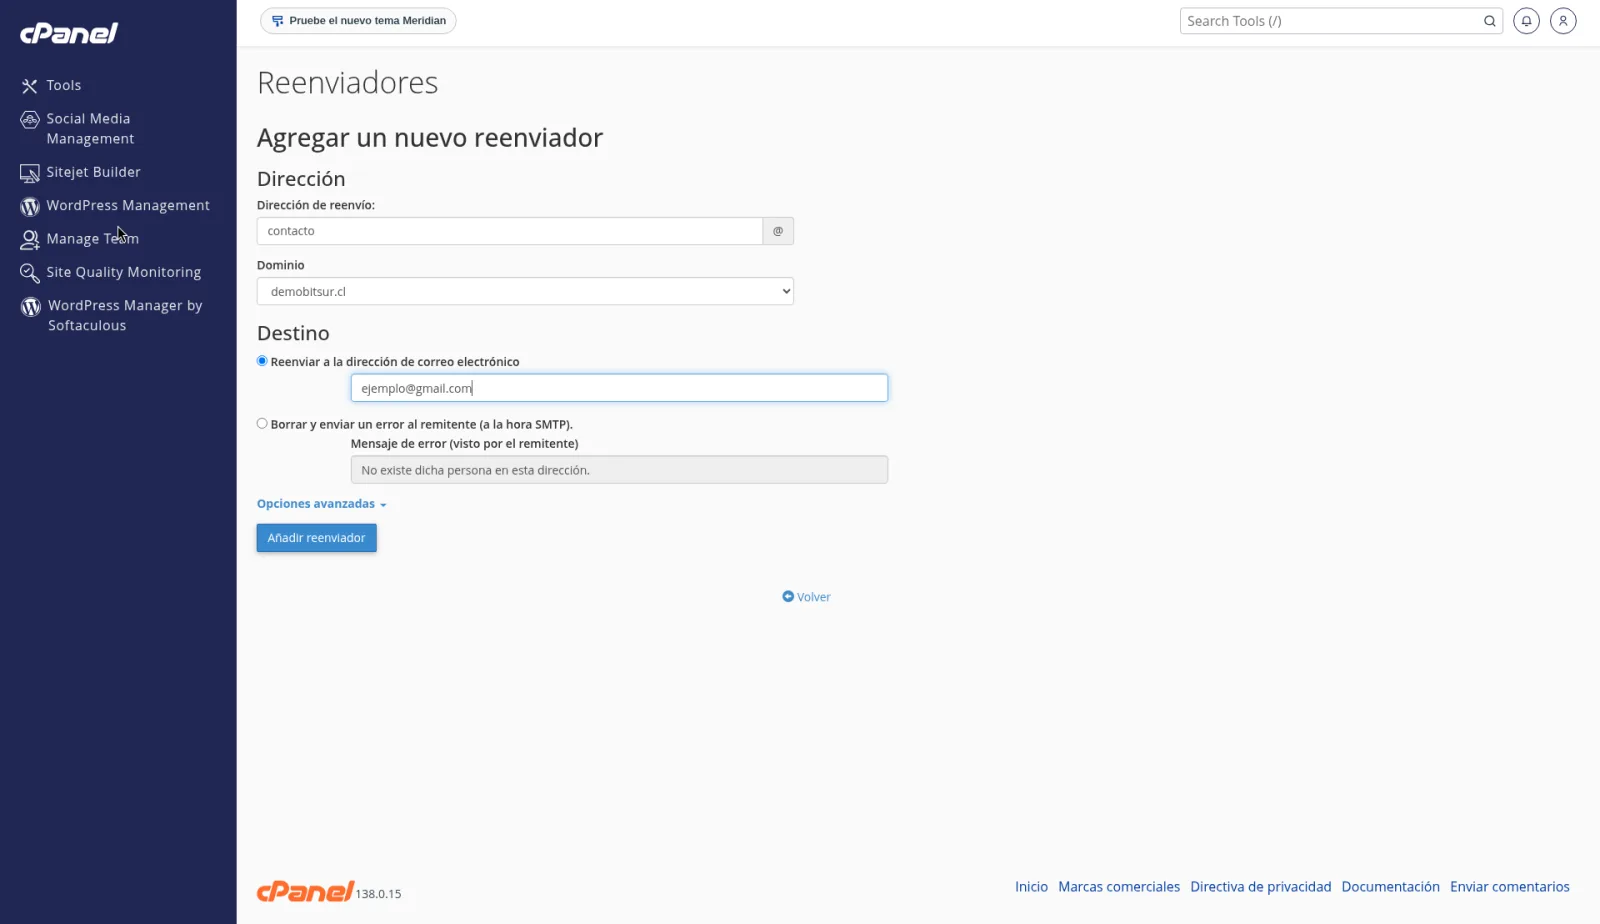Open the Manage Team icon
The height and width of the screenshot is (924, 1600).
[x=30, y=239]
